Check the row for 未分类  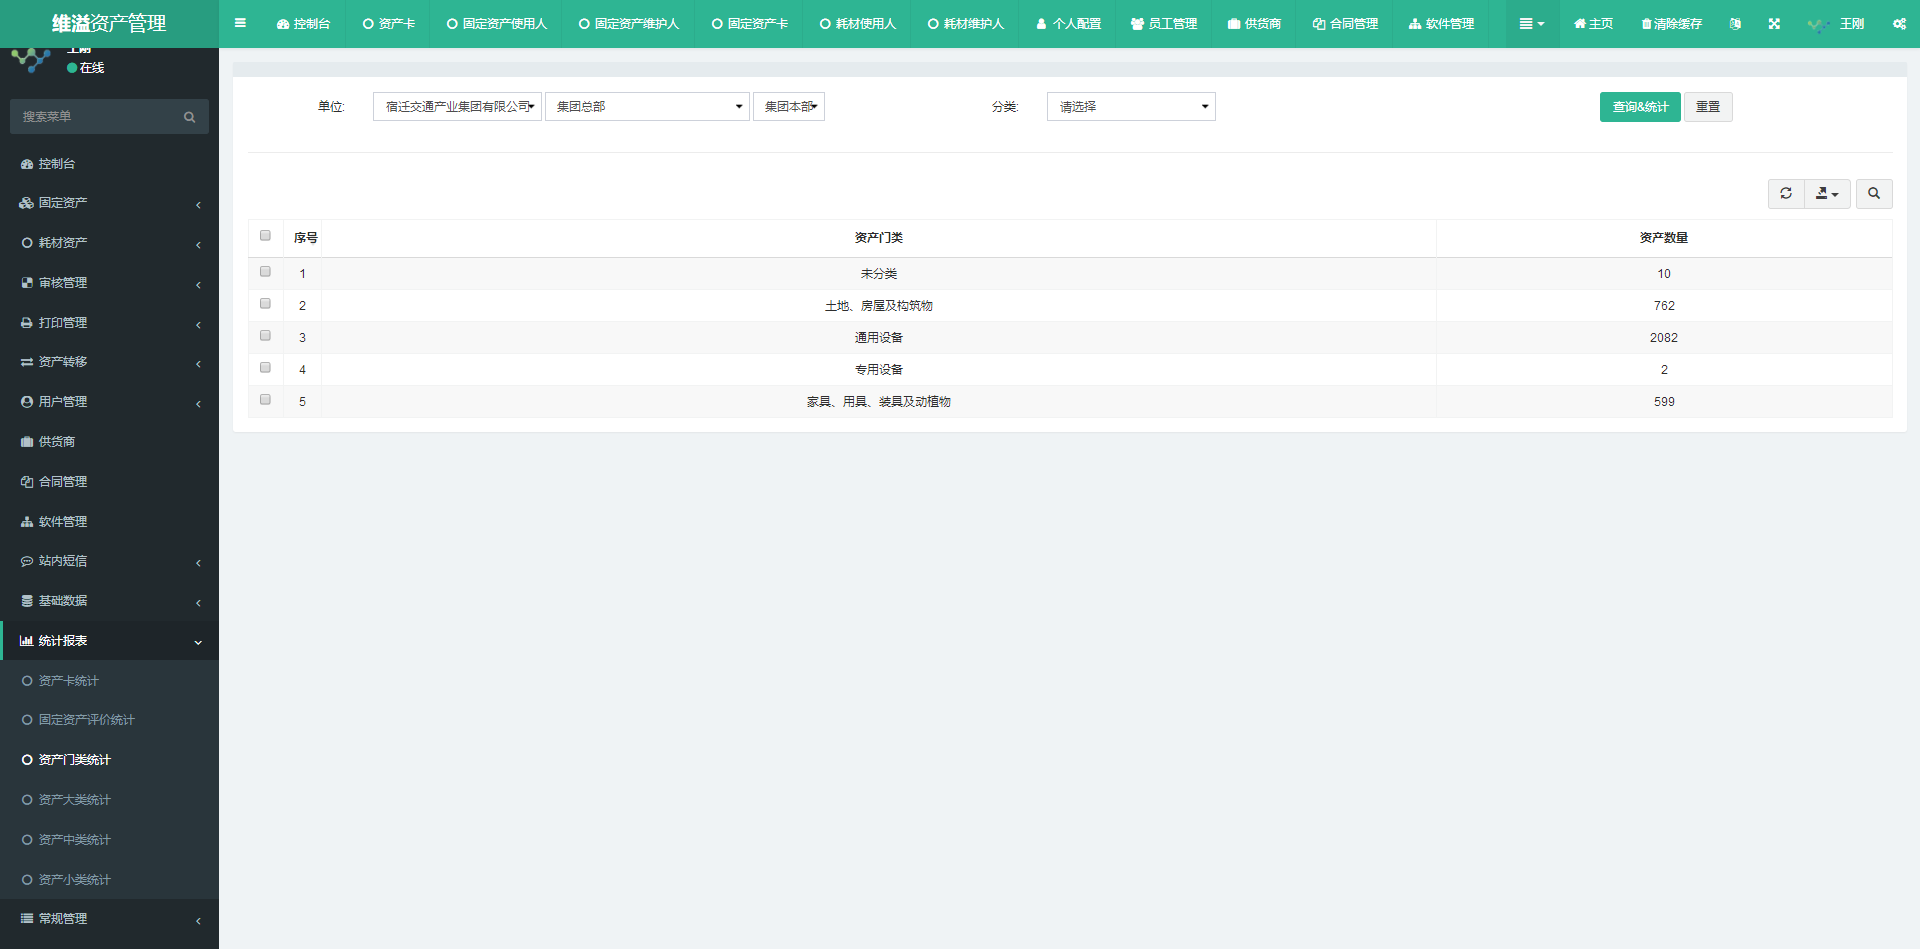265,272
